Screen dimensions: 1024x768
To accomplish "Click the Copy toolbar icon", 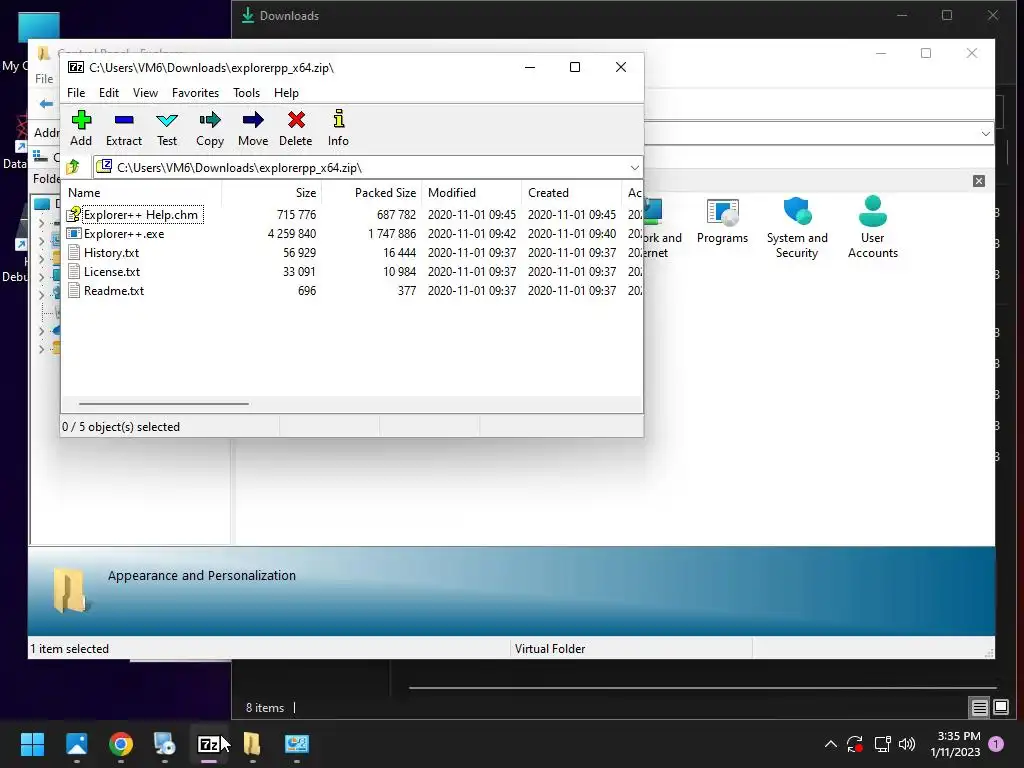I will click(210, 128).
